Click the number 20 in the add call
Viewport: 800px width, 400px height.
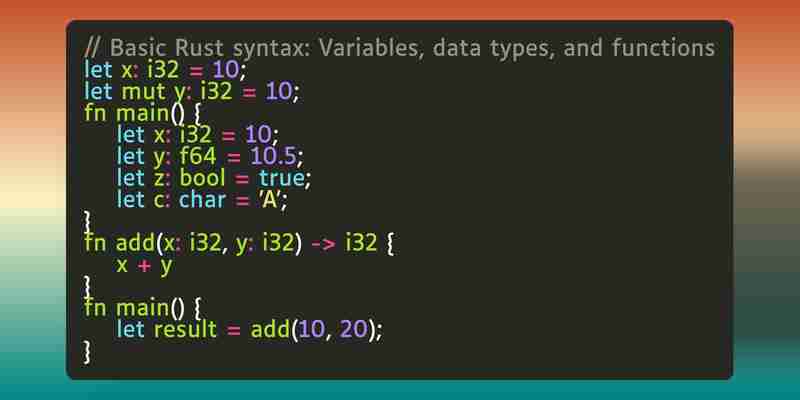[x=353, y=330]
